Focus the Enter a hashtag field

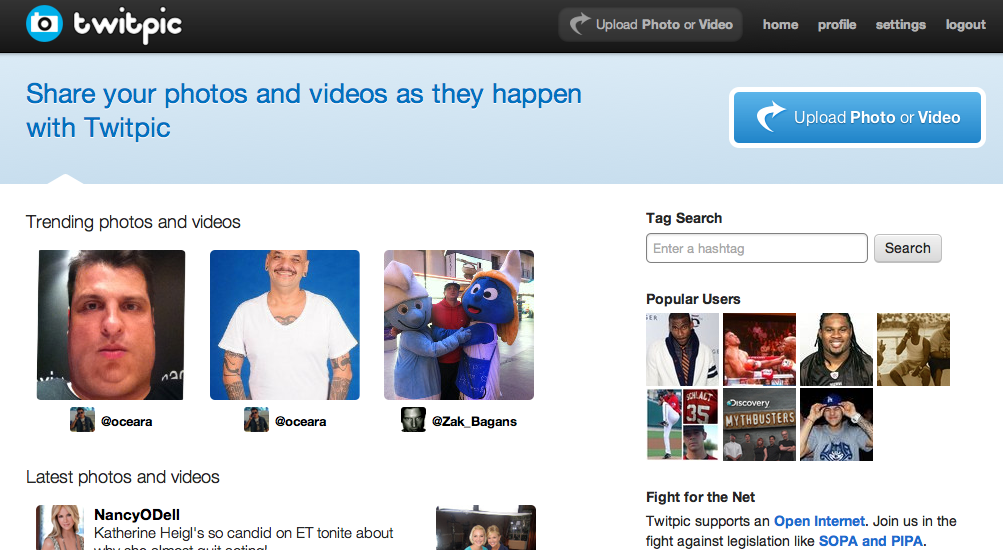click(757, 248)
